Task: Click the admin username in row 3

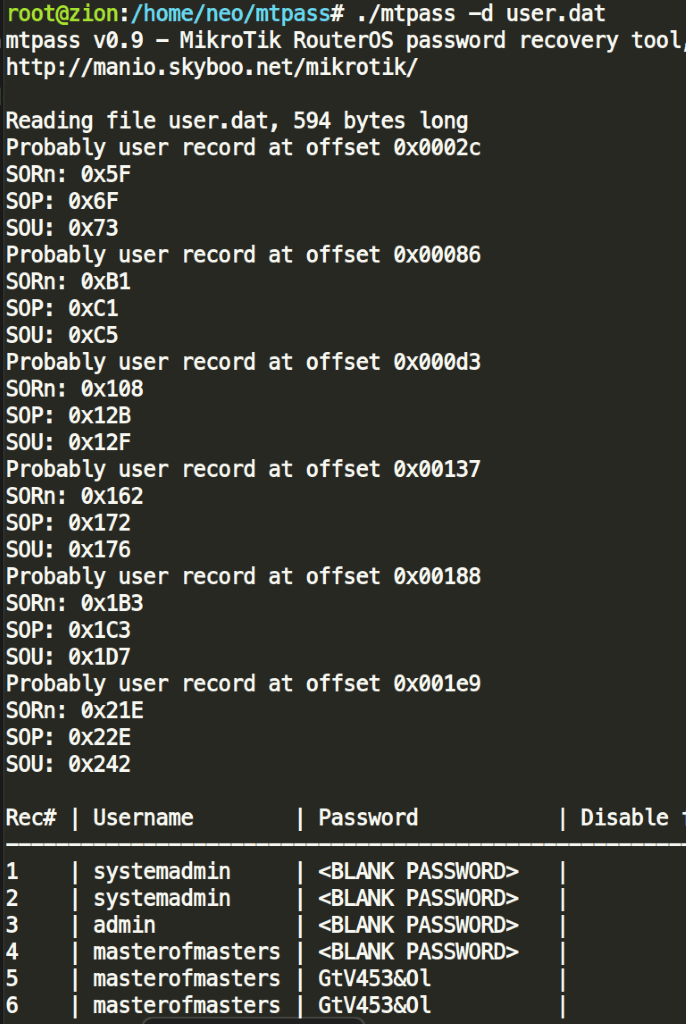Action: tap(124, 925)
